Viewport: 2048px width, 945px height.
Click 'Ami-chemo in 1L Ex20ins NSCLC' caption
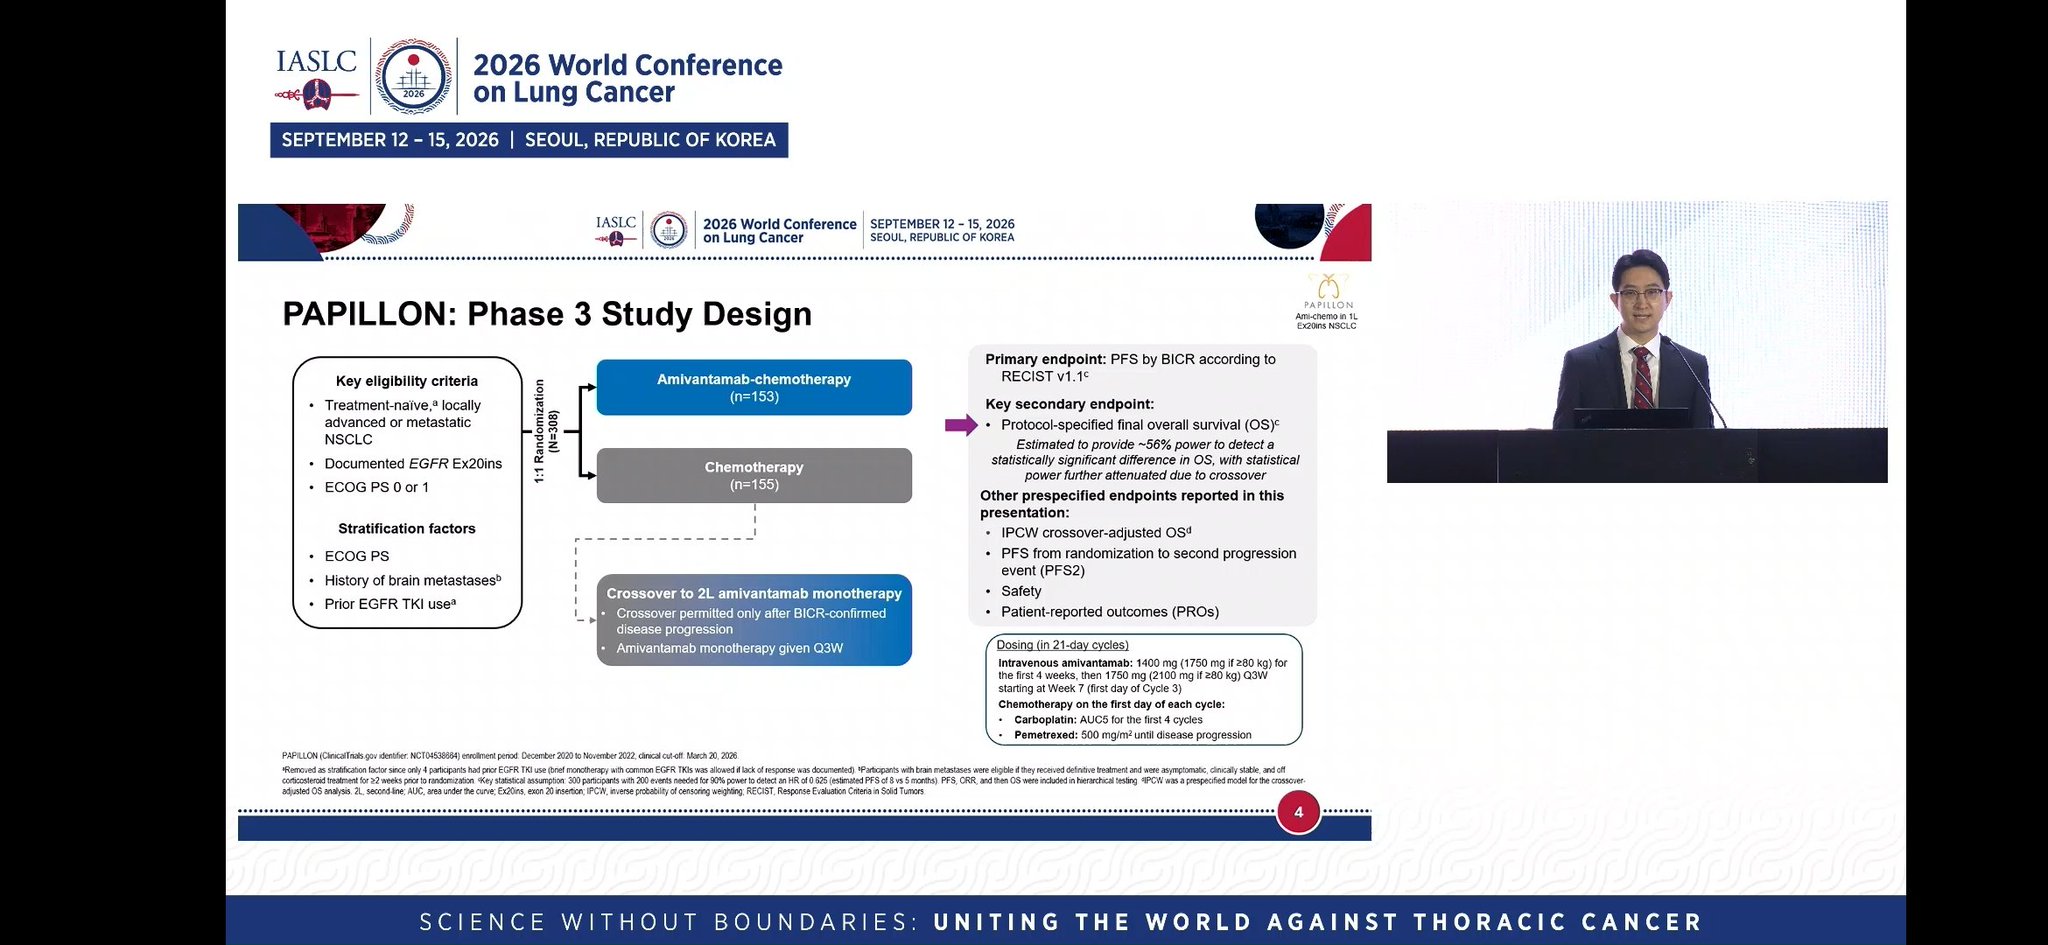[x=1327, y=321]
